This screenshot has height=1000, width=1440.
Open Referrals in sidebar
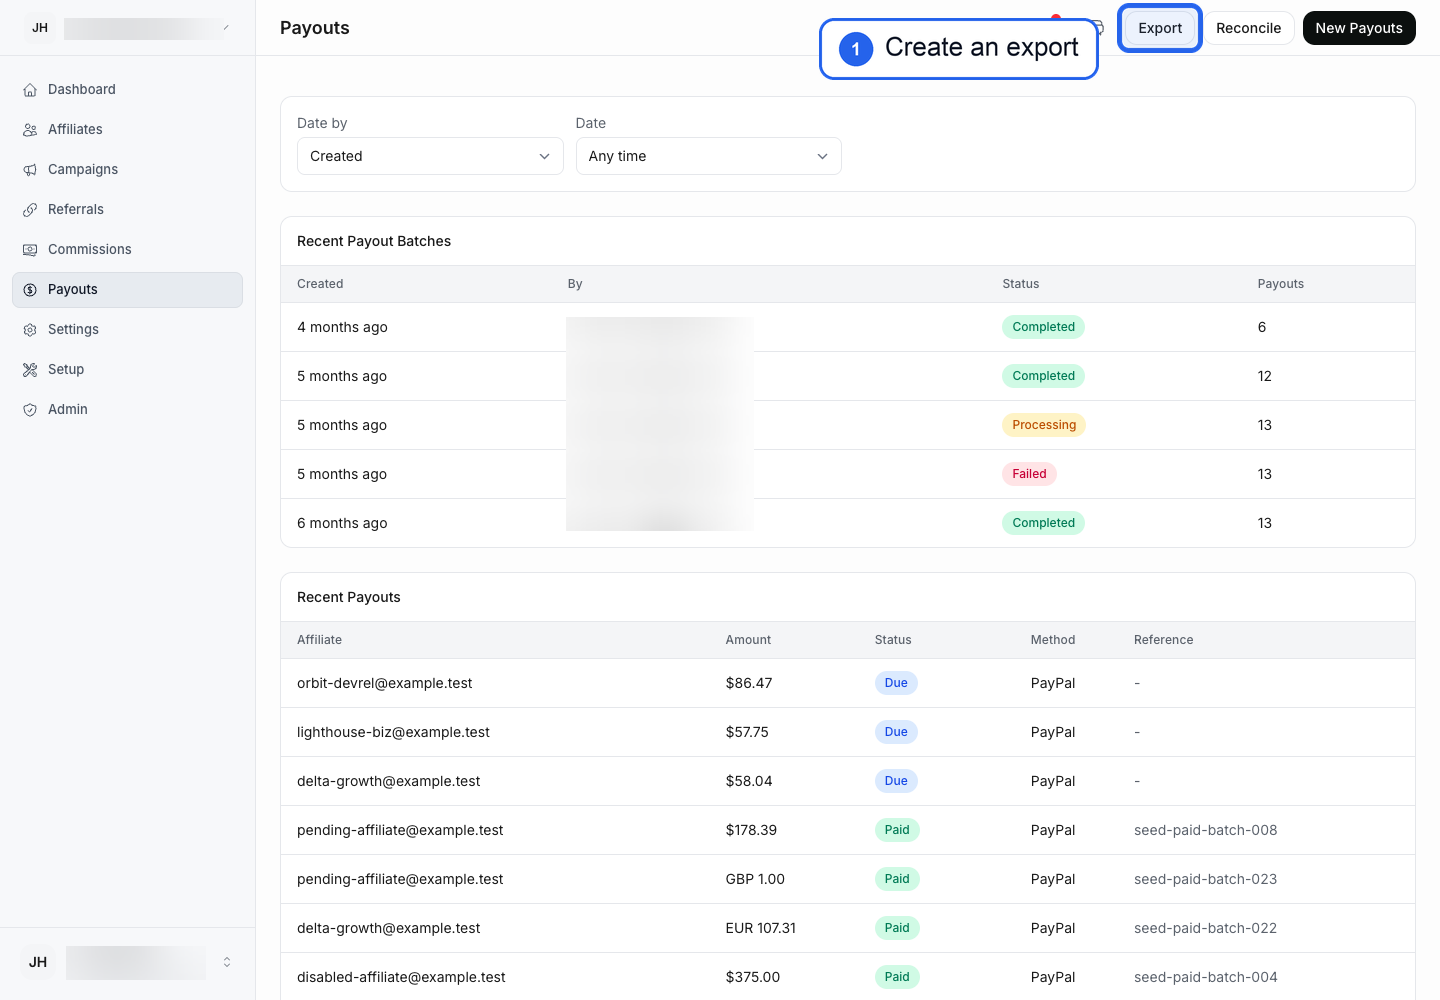[127, 210]
